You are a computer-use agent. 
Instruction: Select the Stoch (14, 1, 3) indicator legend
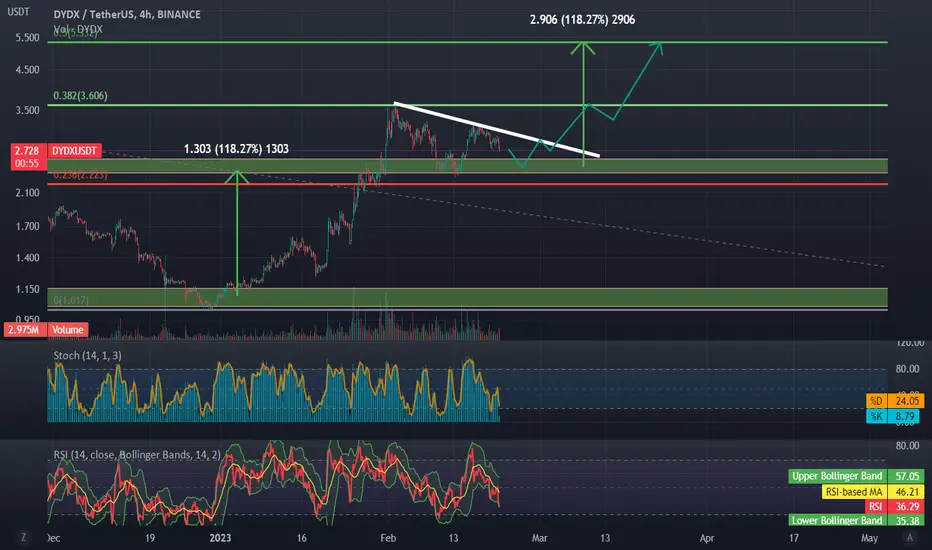pyautogui.click(x=87, y=356)
